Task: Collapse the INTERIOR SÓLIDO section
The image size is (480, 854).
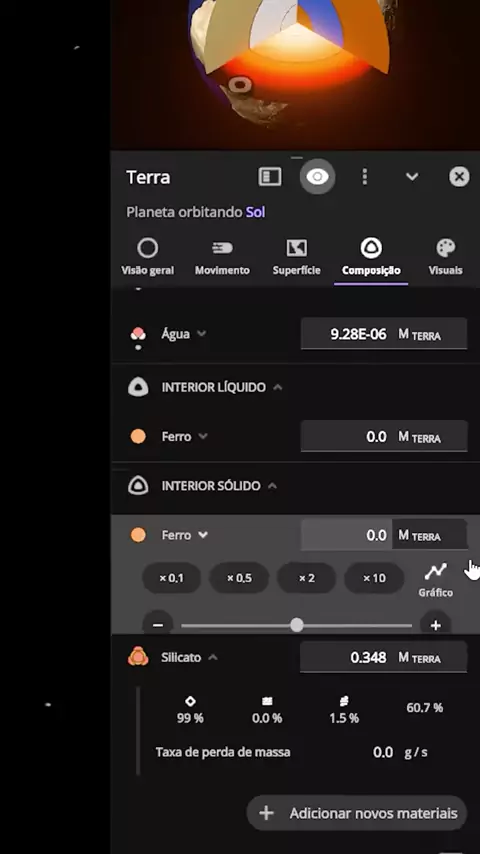Action: 272,486
